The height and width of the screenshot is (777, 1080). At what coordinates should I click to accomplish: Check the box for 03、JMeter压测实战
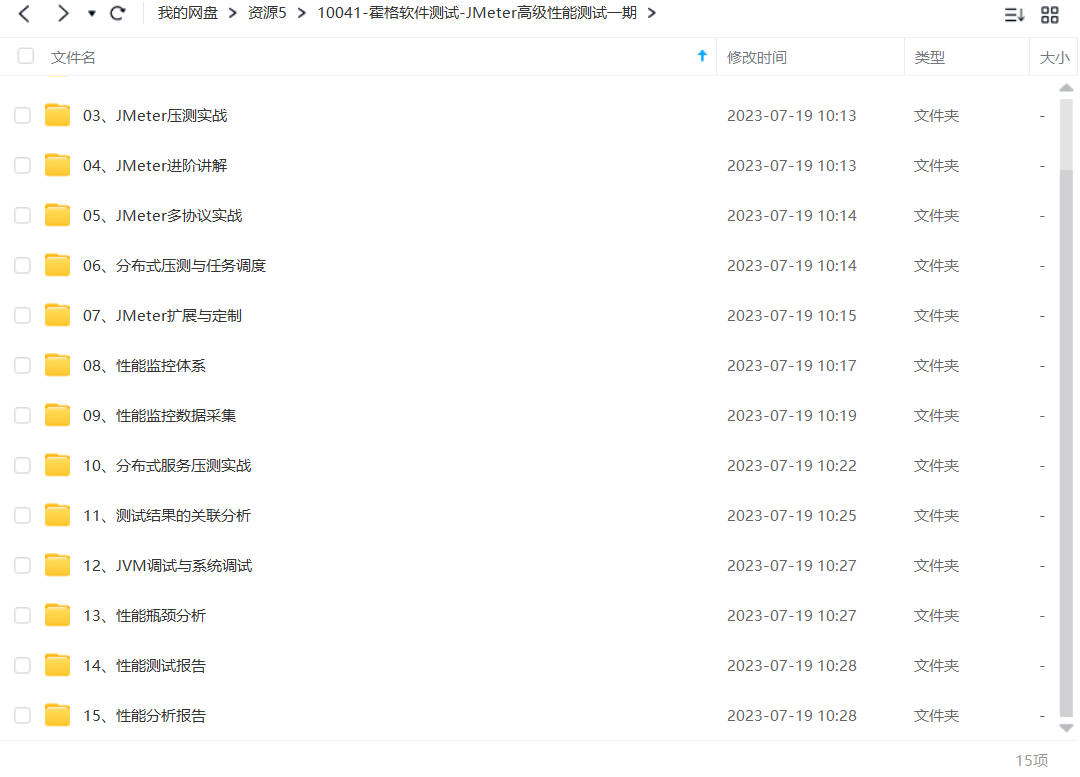[x=23, y=115]
